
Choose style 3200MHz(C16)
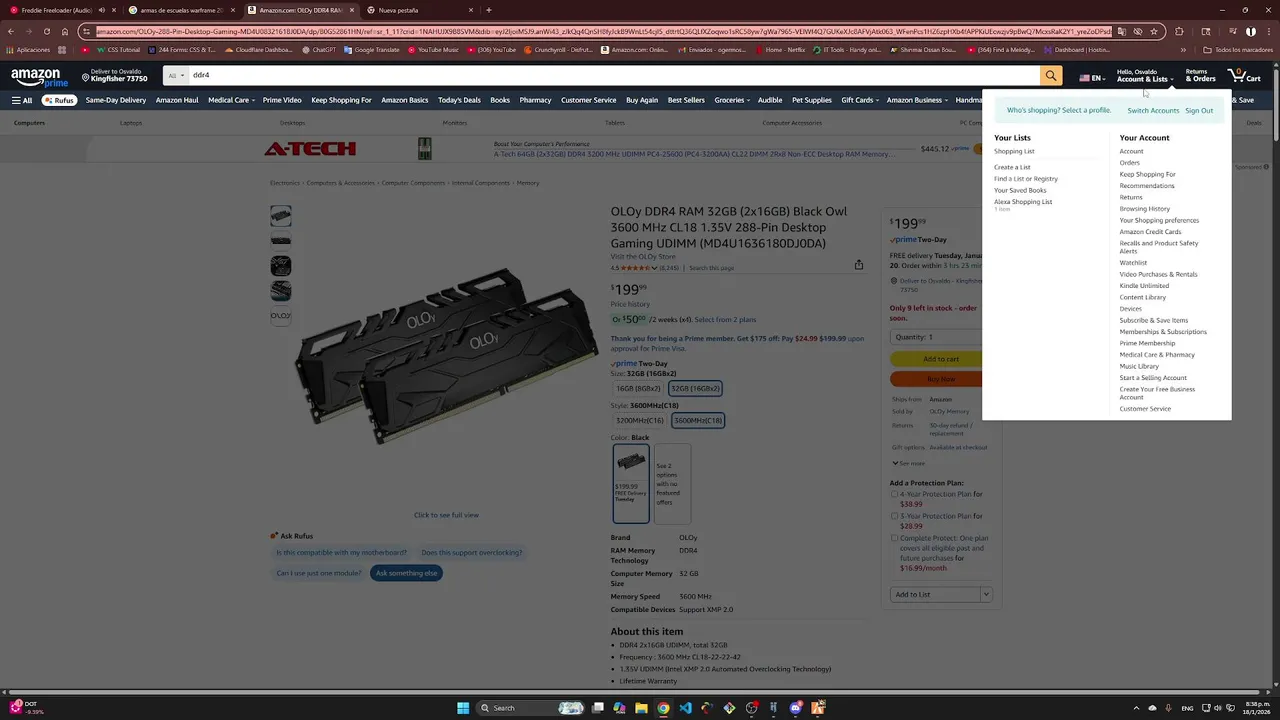click(640, 420)
